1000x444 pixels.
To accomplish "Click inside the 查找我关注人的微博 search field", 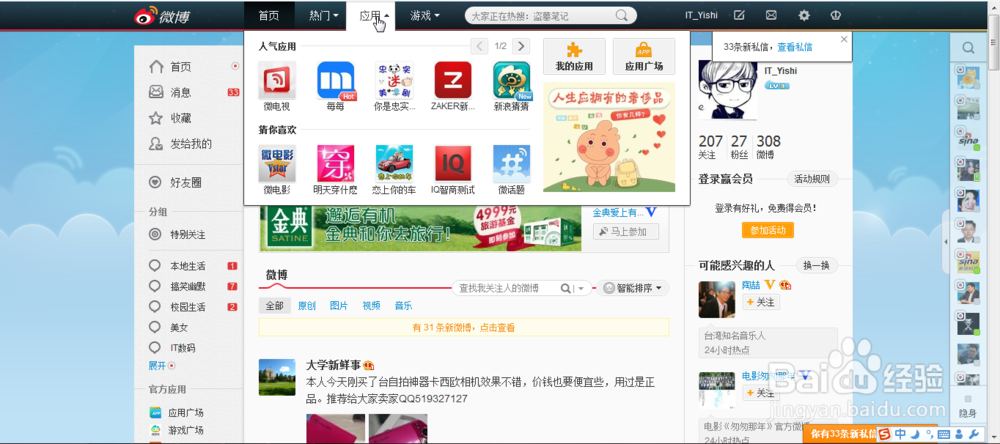I will tap(507, 288).
